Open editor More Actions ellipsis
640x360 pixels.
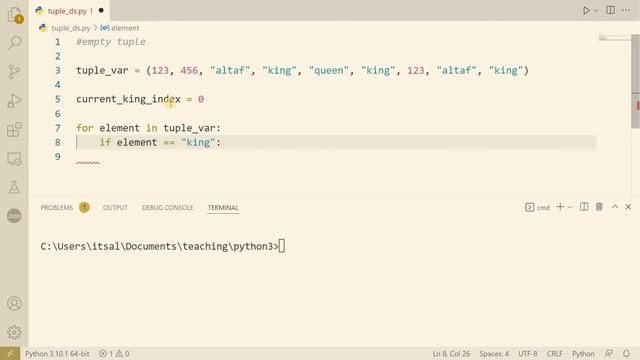click(626, 10)
